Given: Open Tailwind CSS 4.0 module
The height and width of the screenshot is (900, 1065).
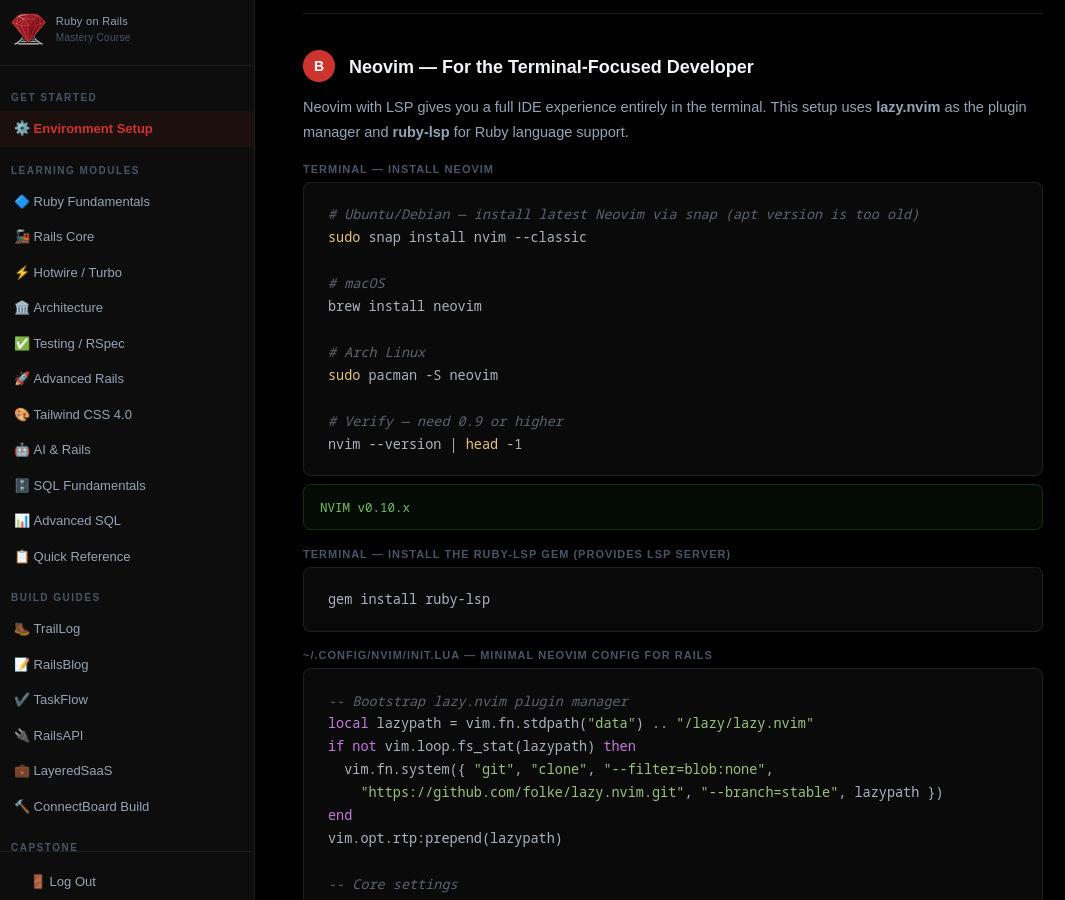Looking at the screenshot, I should tap(127, 414).
